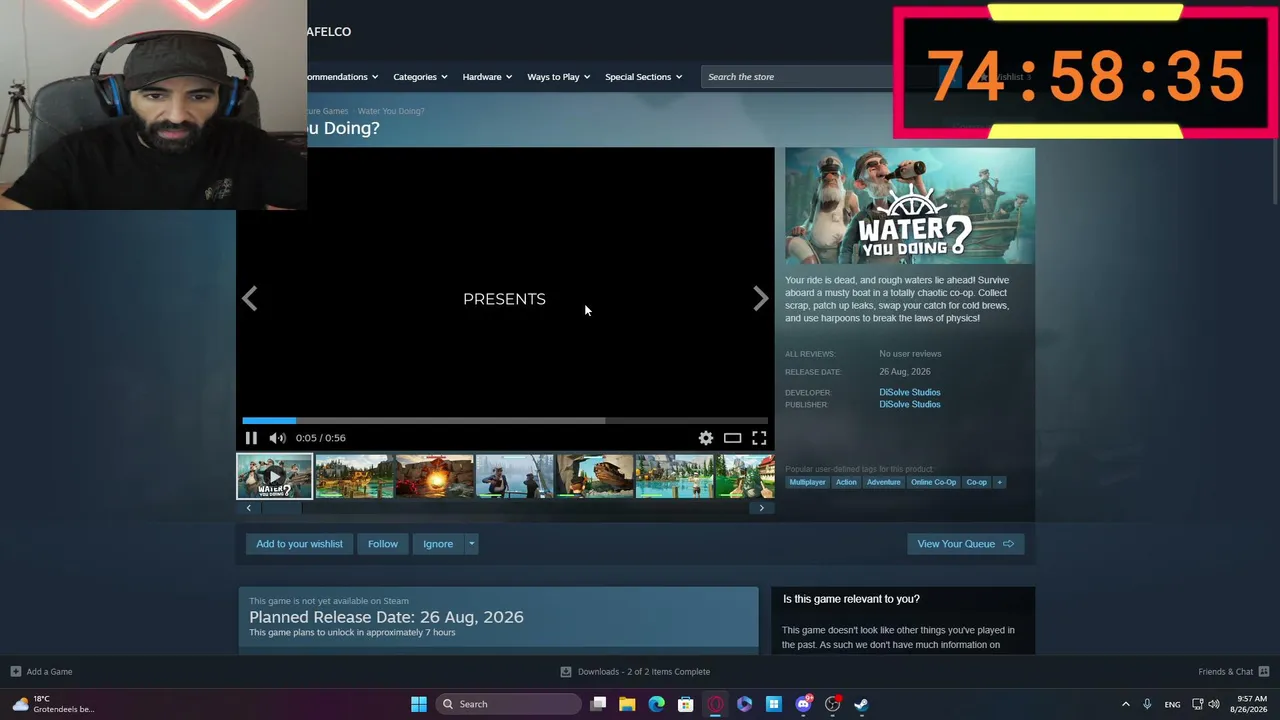
Task: Click the 'Is this game relevant to you?' heading
Action: click(851, 599)
